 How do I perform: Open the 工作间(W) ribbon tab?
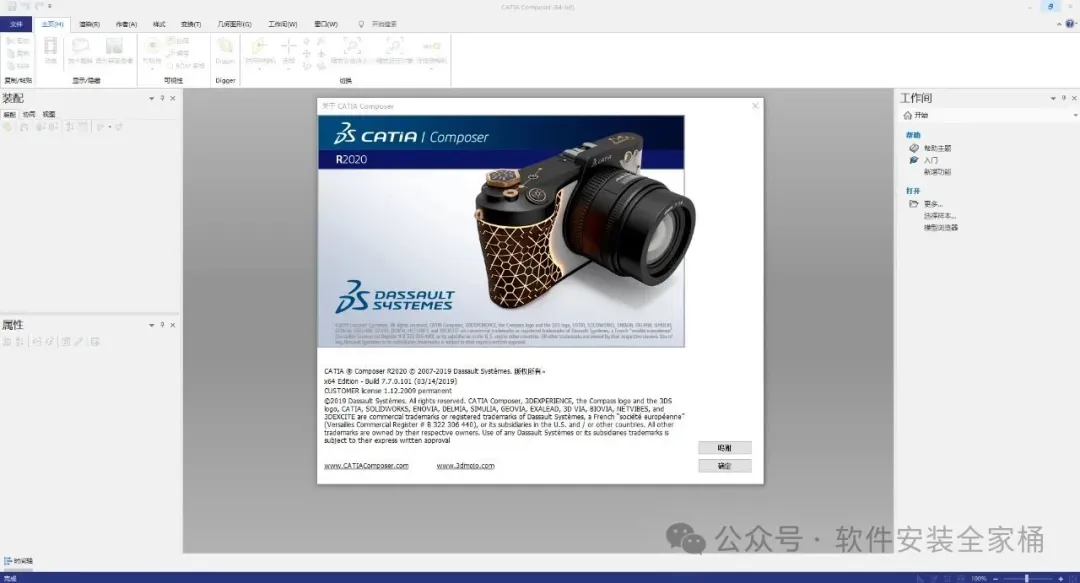(x=282, y=24)
